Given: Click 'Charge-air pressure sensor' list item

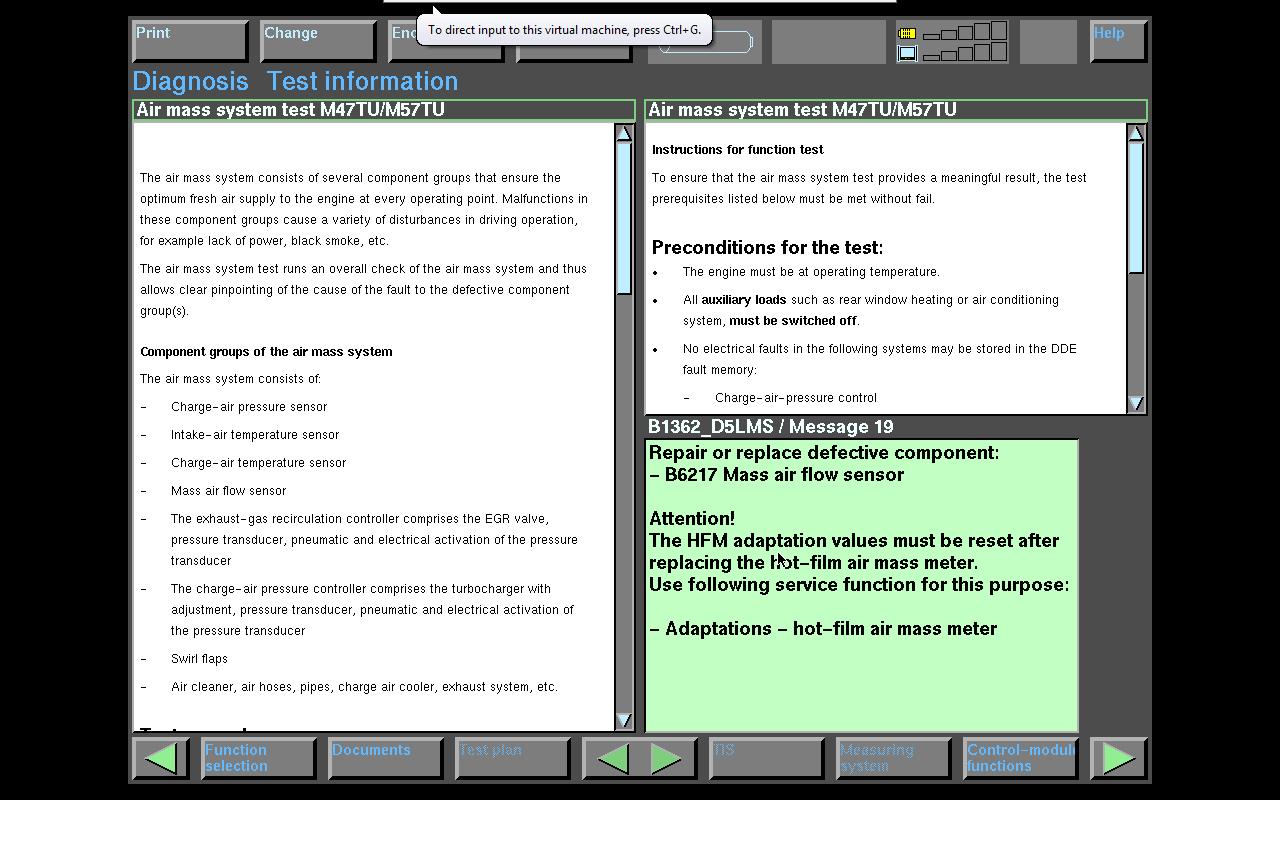Looking at the screenshot, I should tap(249, 407).
